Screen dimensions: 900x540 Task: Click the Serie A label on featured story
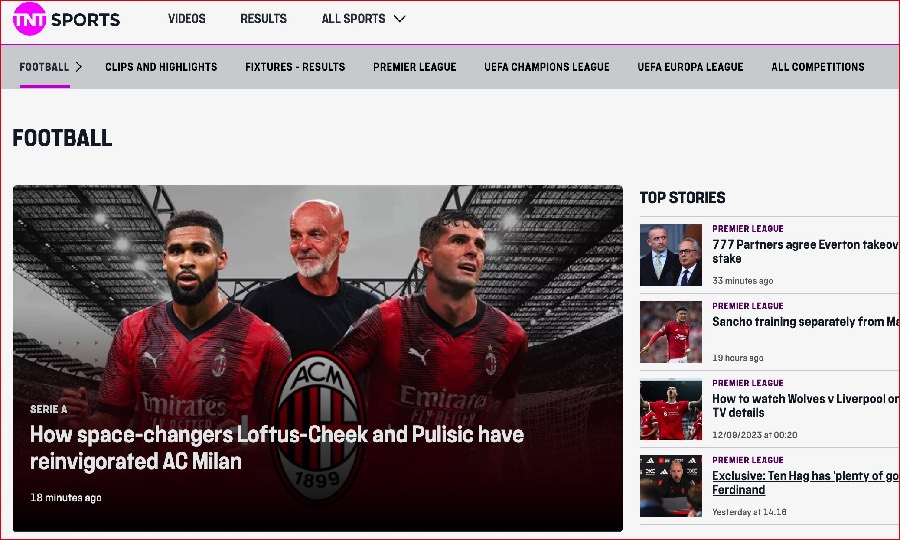(49, 409)
